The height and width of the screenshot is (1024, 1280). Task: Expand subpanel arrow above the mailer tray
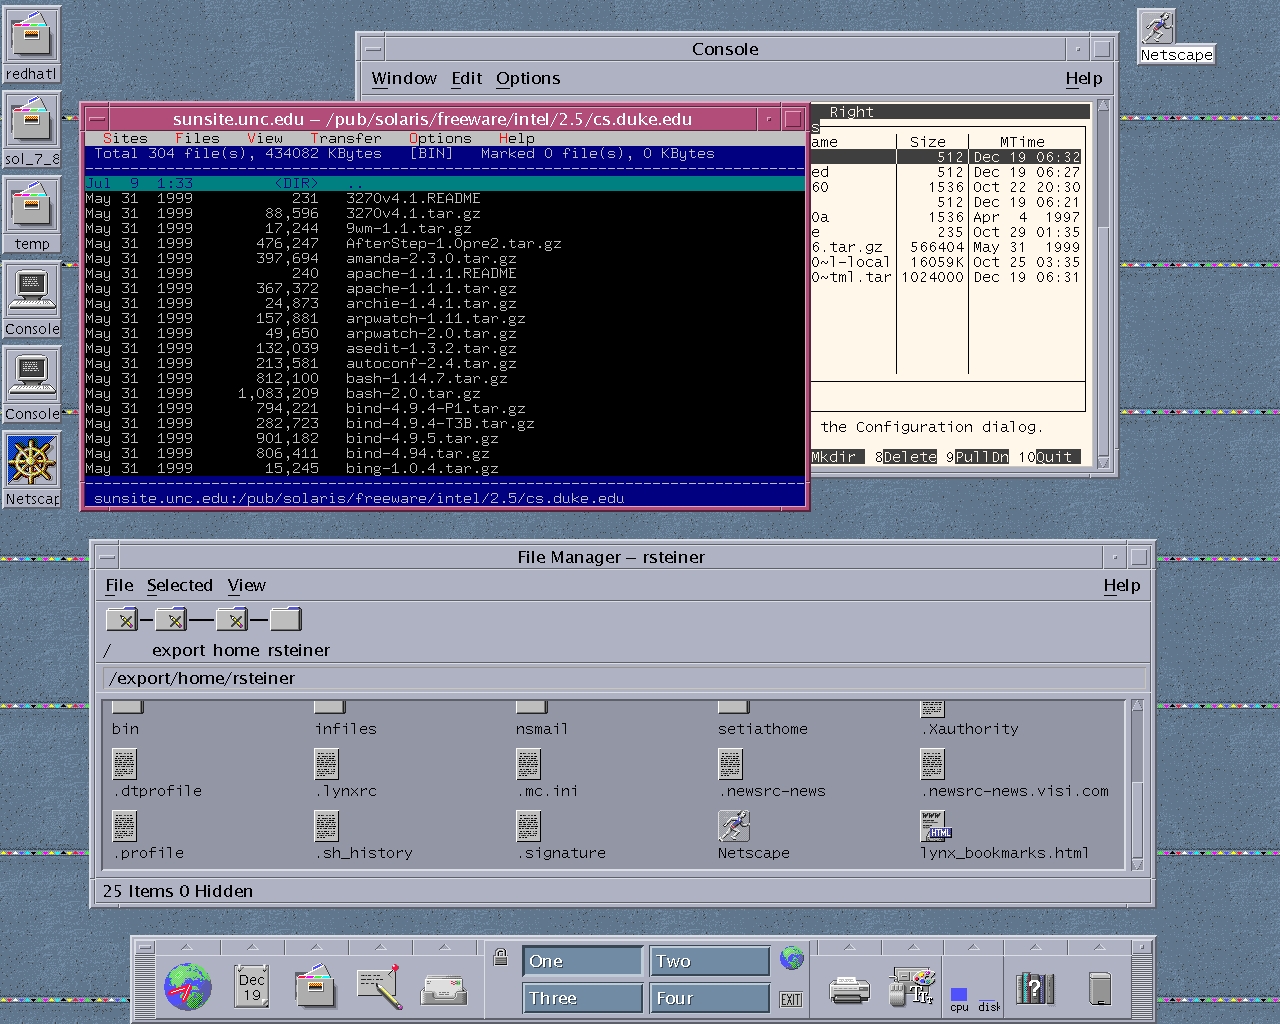pos(444,947)
